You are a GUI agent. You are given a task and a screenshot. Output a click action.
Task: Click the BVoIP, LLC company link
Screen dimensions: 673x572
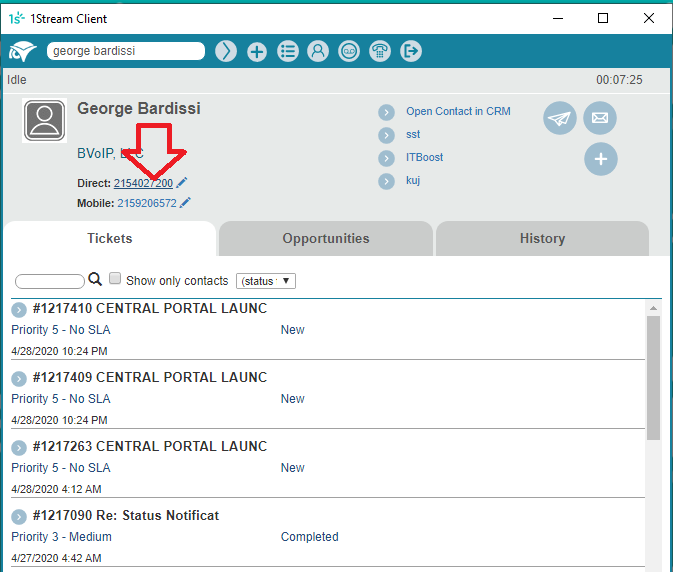coord(110,153)
